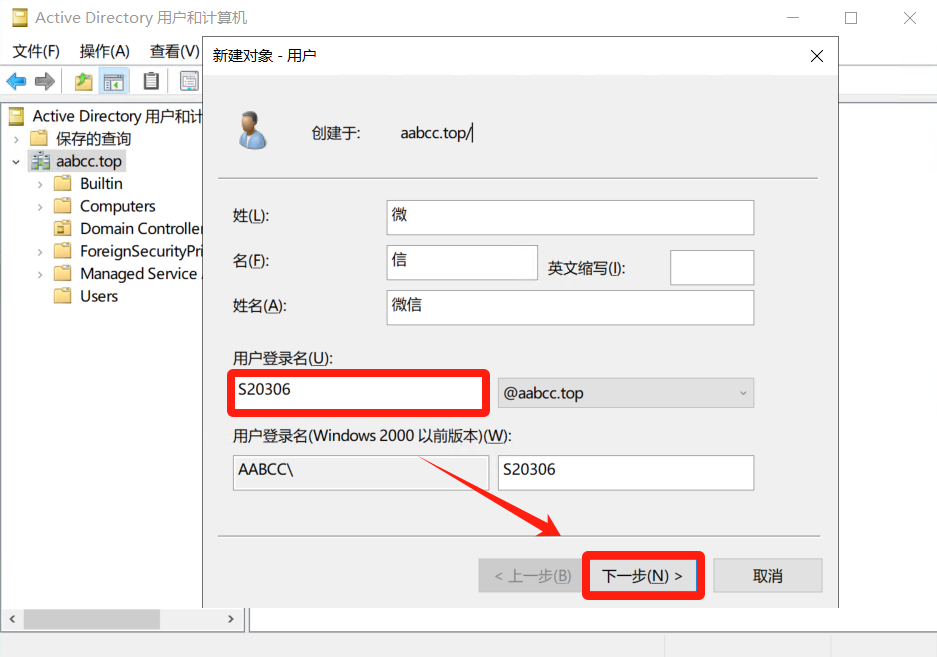The height and width of the screenshot is (657, 937).
Task: Click the 英文缩写 initials input field
Action: click(x=711, y=268)
